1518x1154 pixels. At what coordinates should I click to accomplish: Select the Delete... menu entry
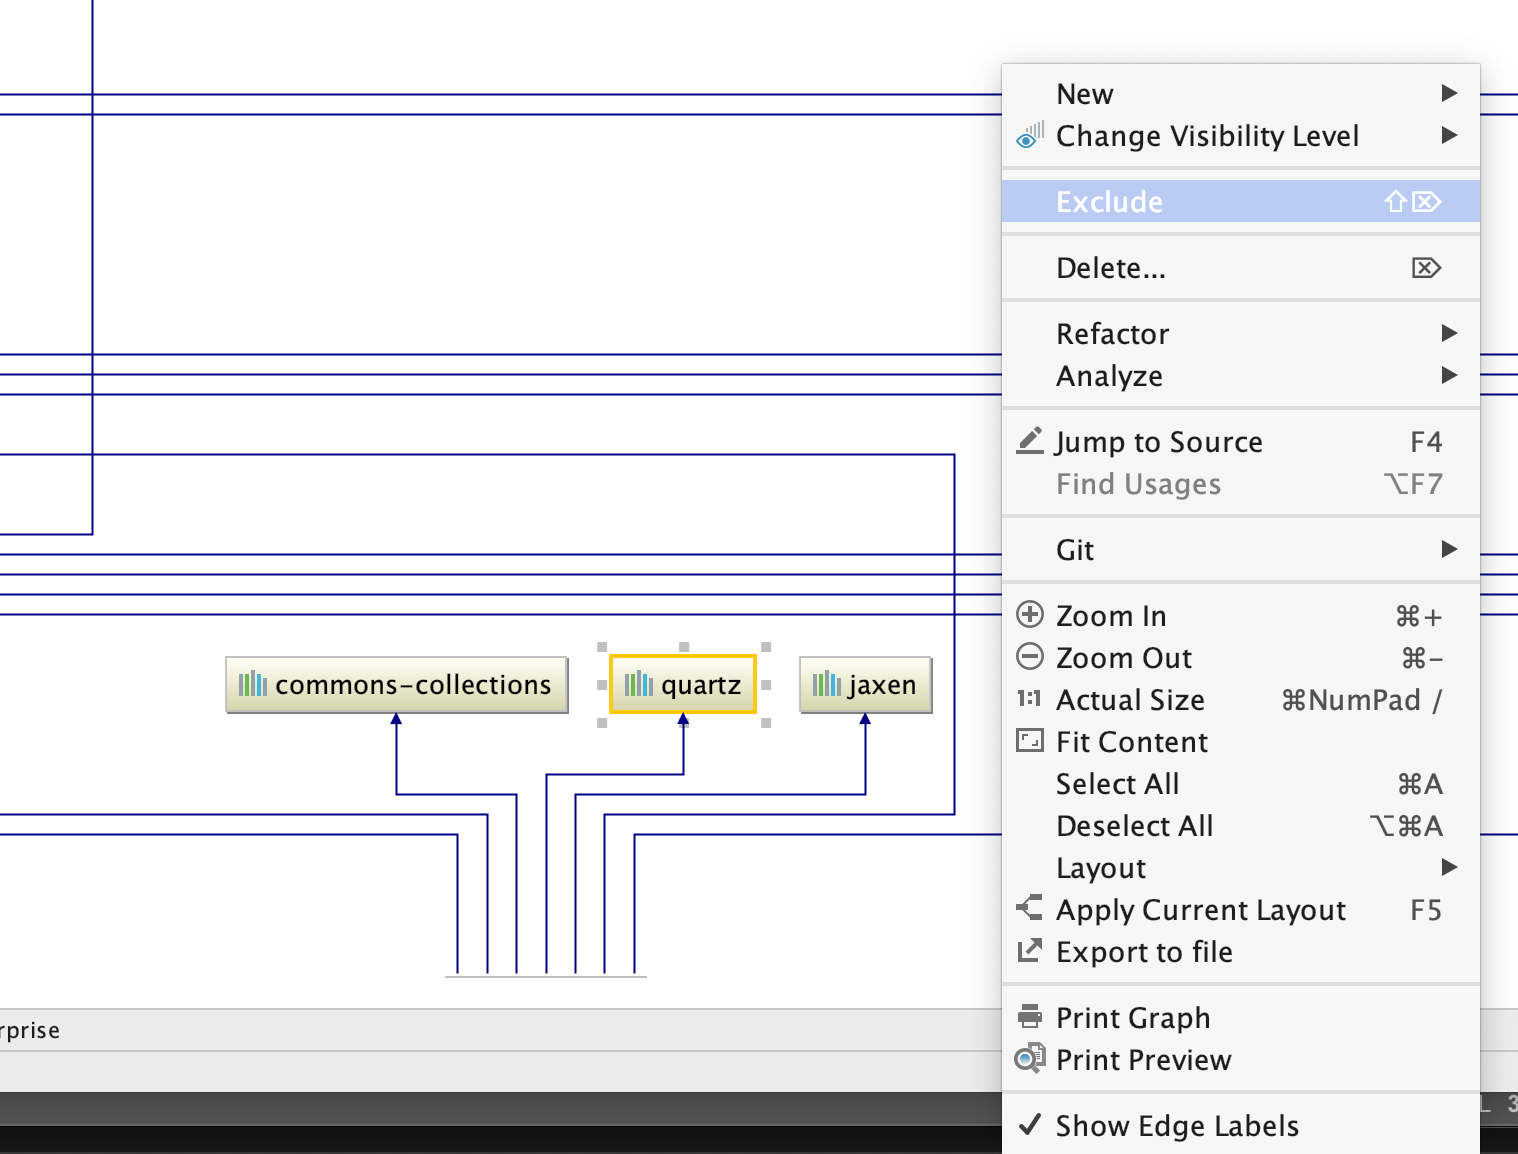1111,268
